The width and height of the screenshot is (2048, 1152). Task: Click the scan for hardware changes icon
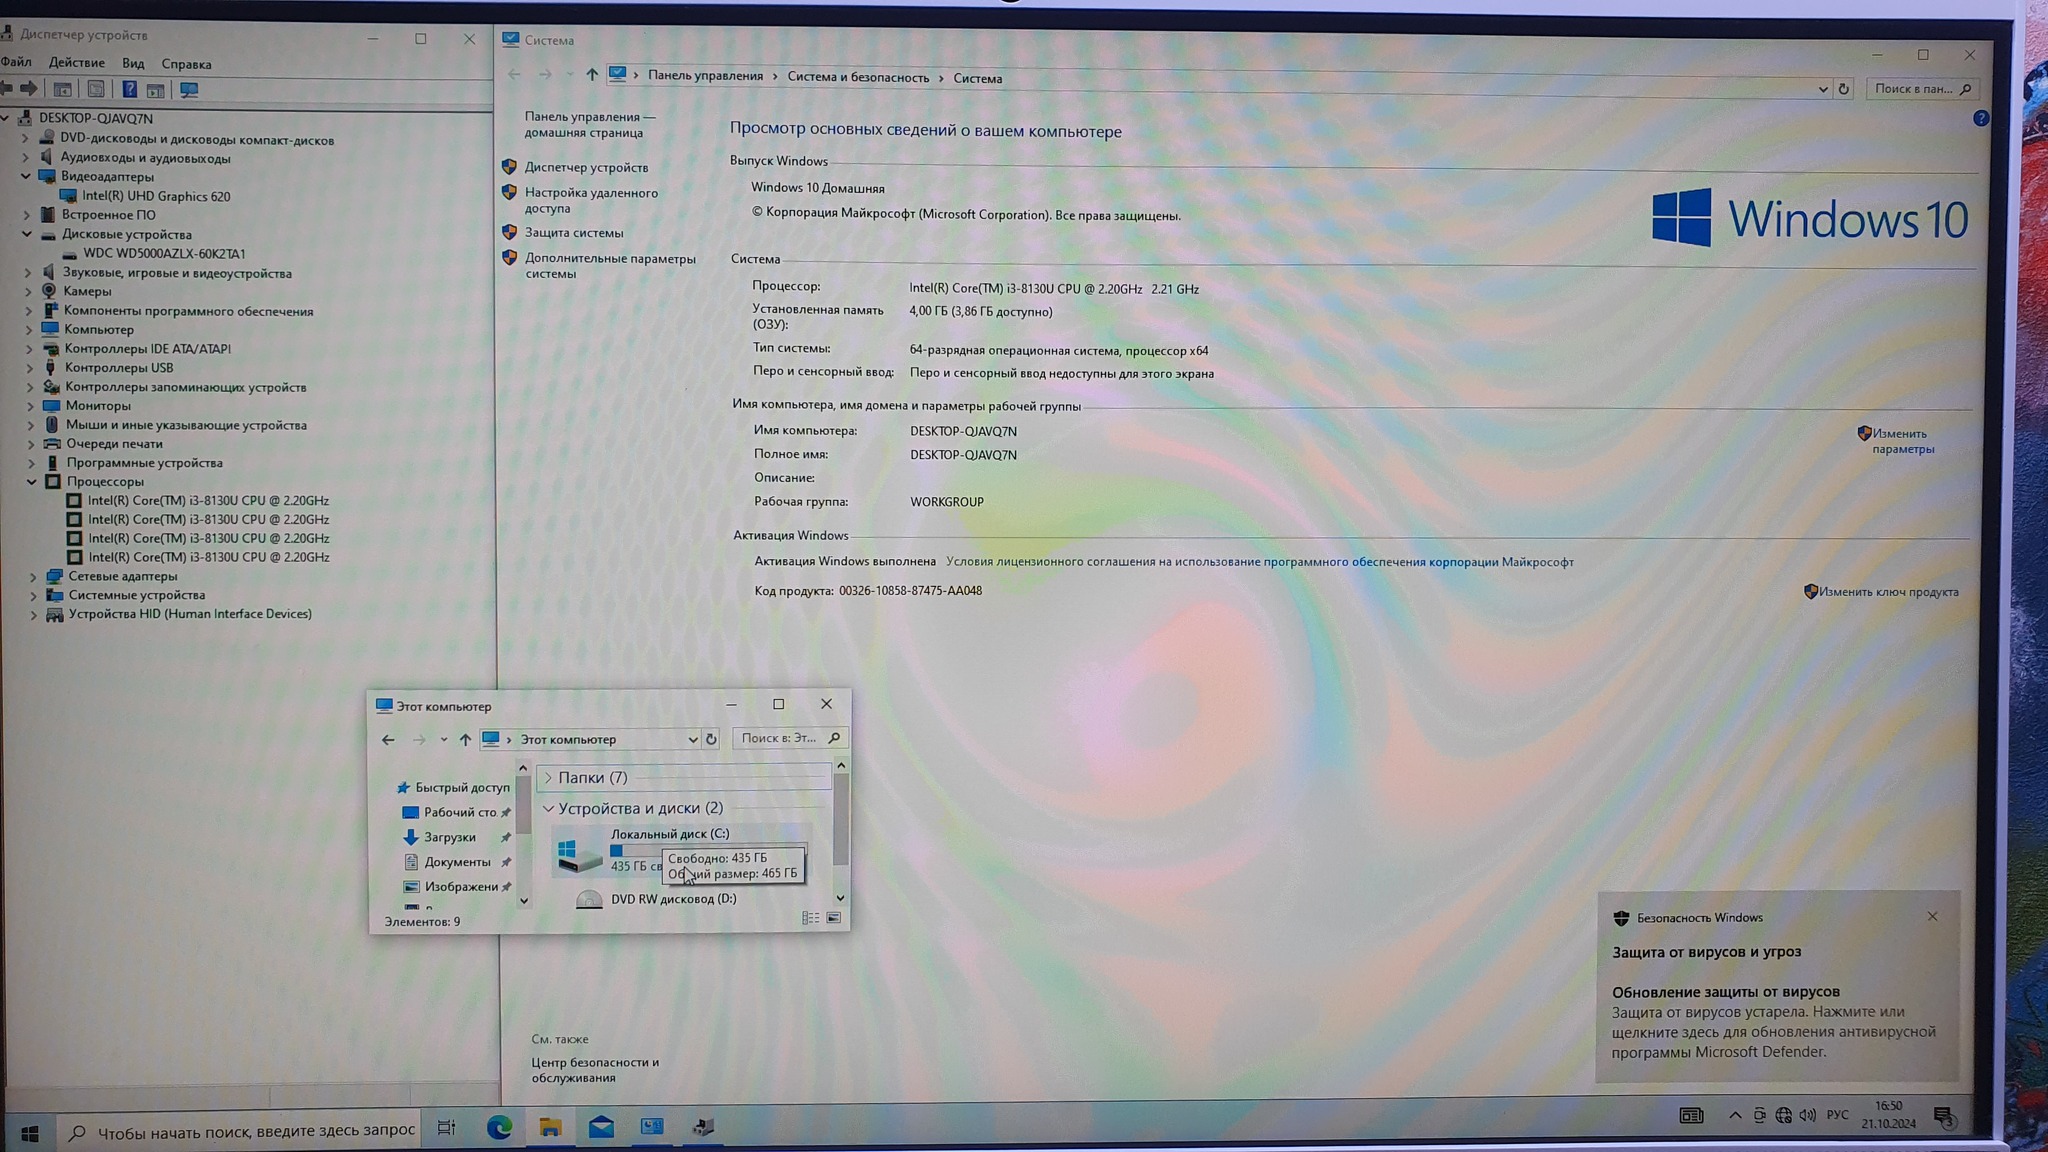pos(188,90)
